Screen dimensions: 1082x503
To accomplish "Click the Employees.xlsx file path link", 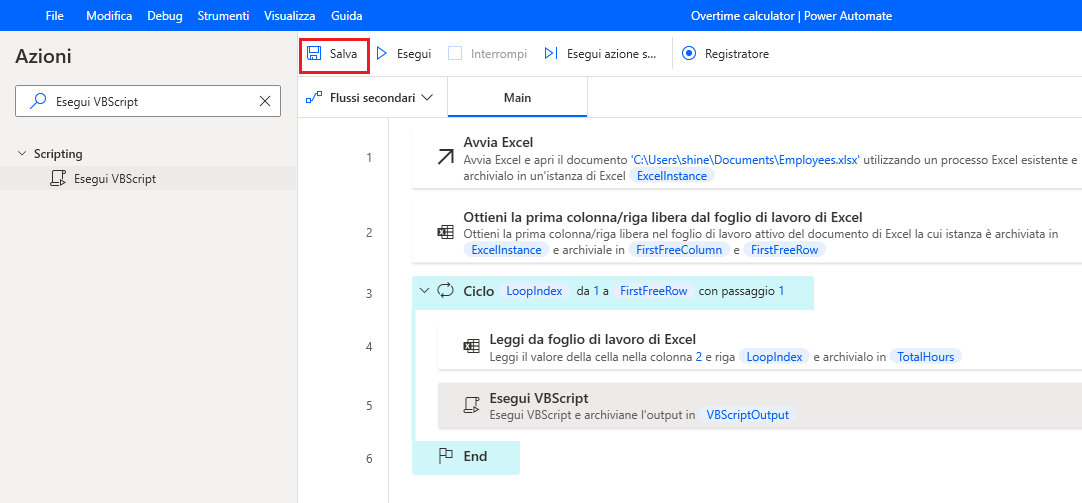I will coord(745,160).
